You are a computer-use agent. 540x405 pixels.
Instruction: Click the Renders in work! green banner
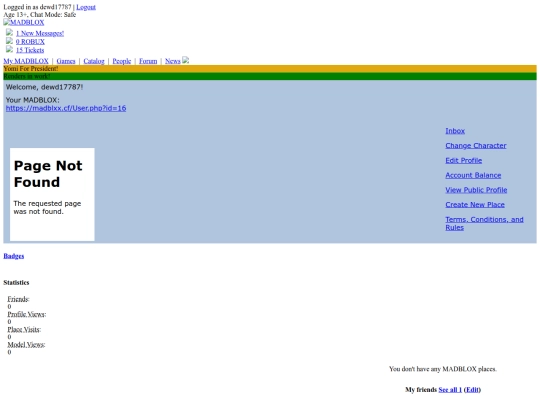270,76
